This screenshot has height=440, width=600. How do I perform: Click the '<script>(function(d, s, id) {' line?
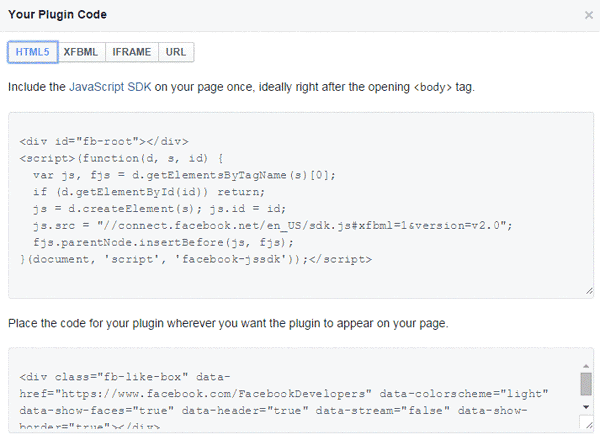coord(121,158)
